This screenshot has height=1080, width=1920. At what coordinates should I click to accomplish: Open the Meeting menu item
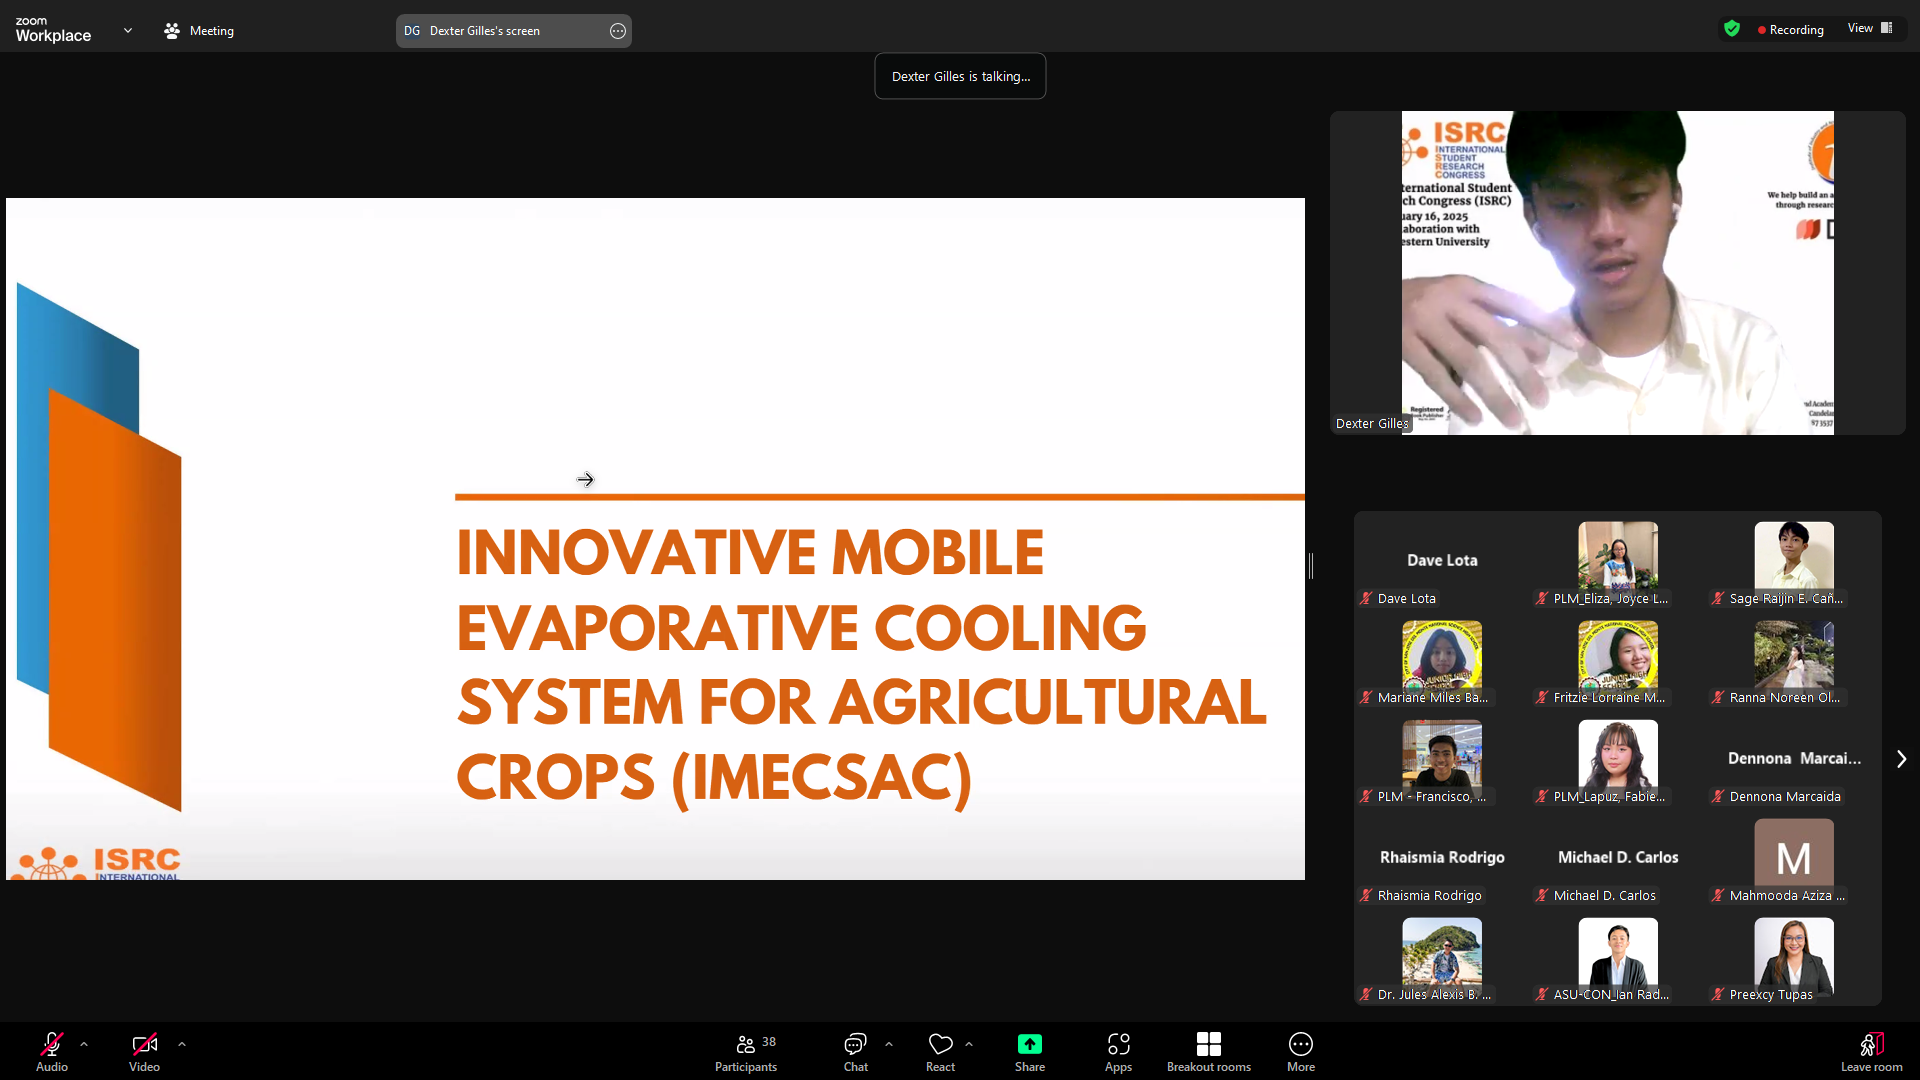[199, 31]
